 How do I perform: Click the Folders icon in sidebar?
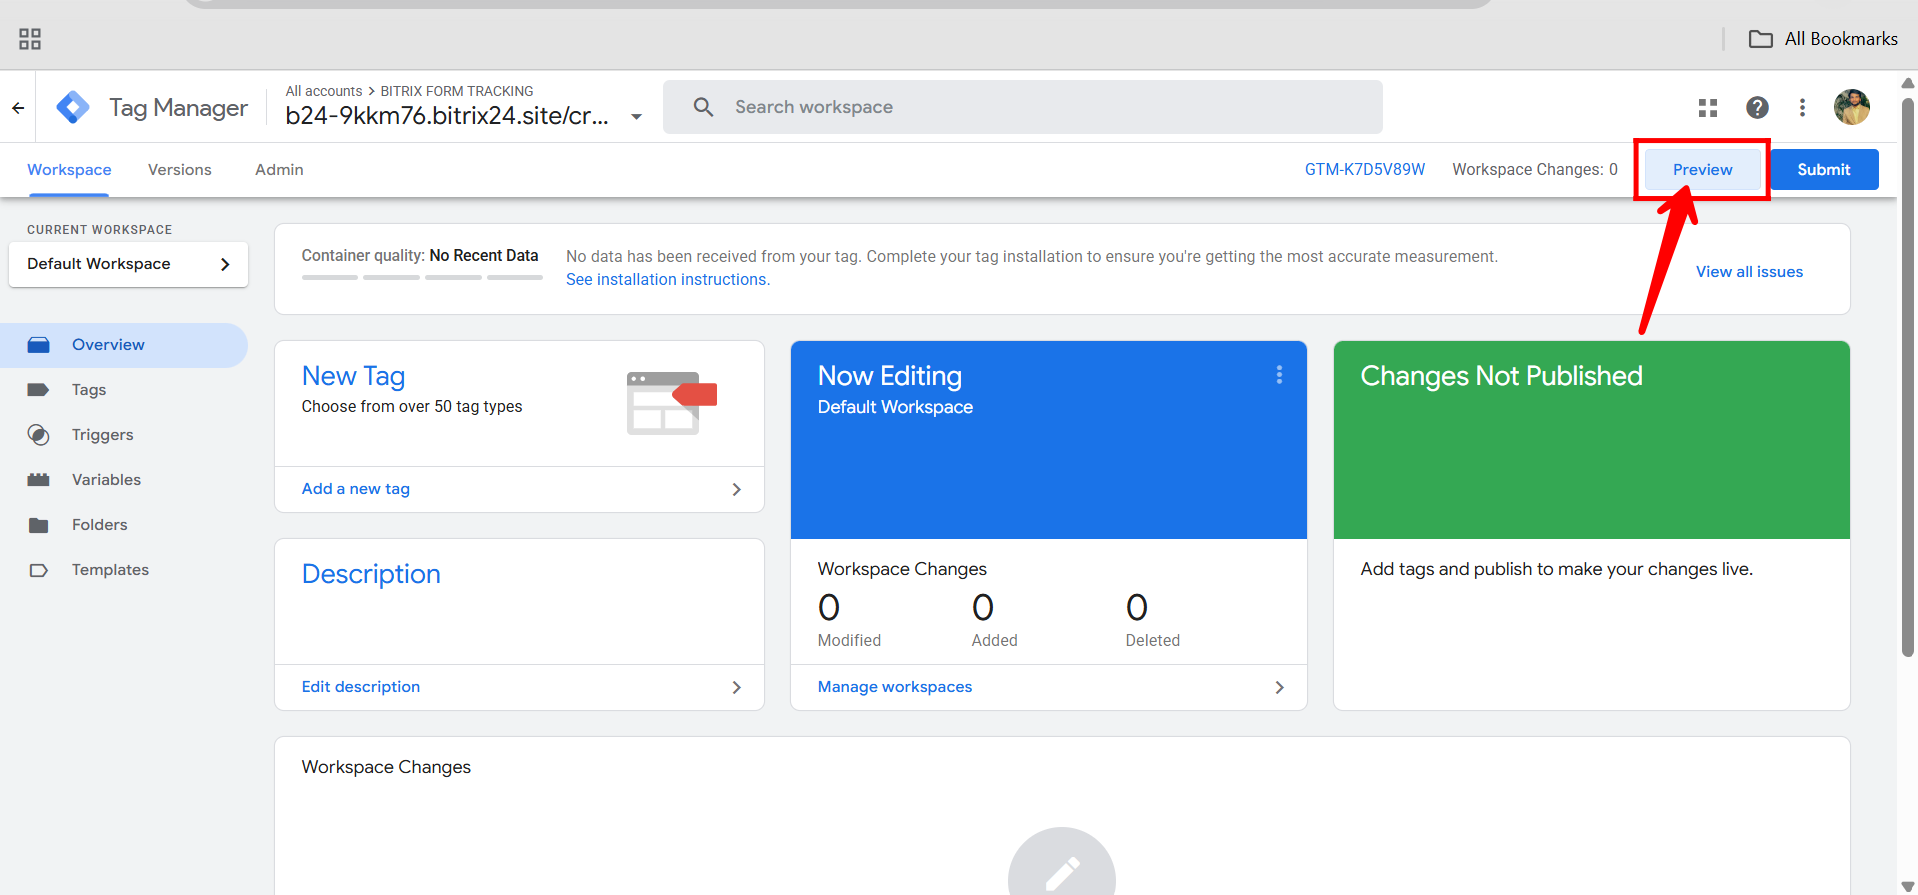pos(39,525)
